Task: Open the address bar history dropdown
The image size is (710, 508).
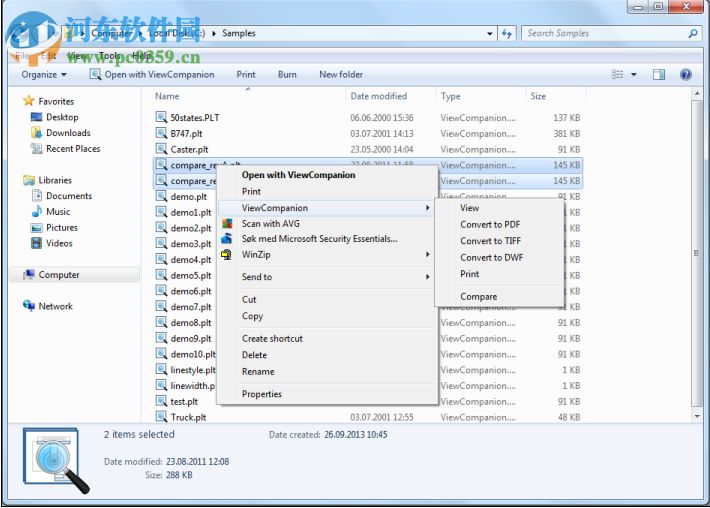Action: tap(489, 34)
